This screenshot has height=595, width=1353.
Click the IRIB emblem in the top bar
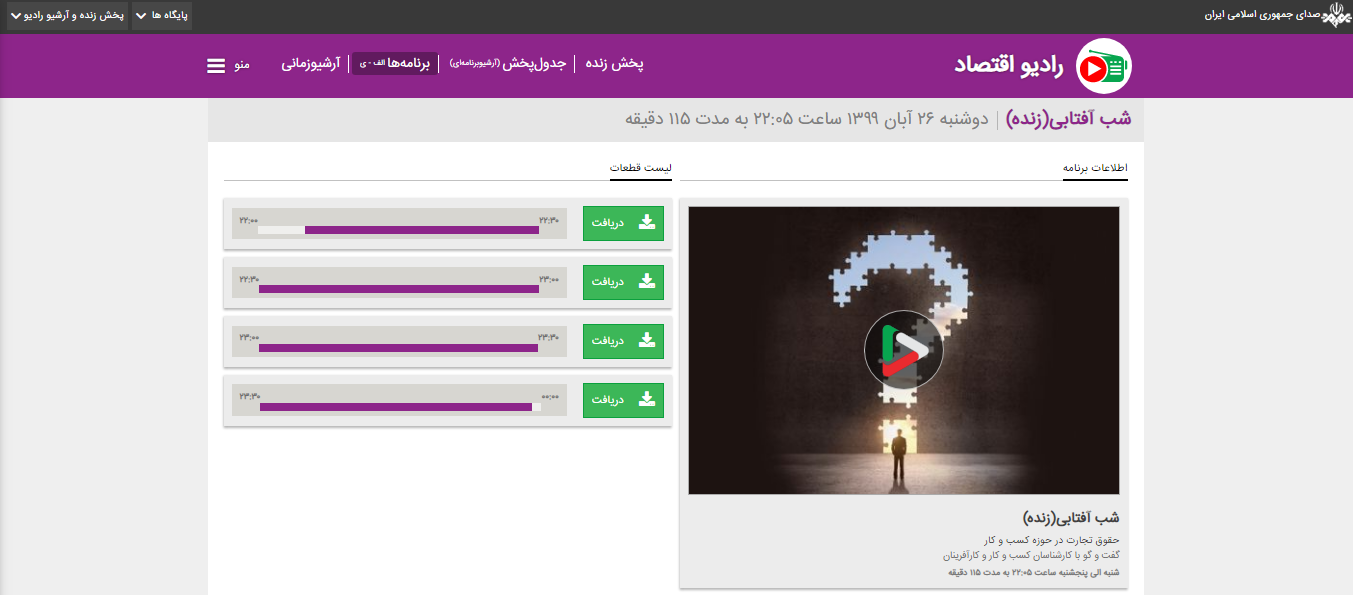coord(1337,16)
